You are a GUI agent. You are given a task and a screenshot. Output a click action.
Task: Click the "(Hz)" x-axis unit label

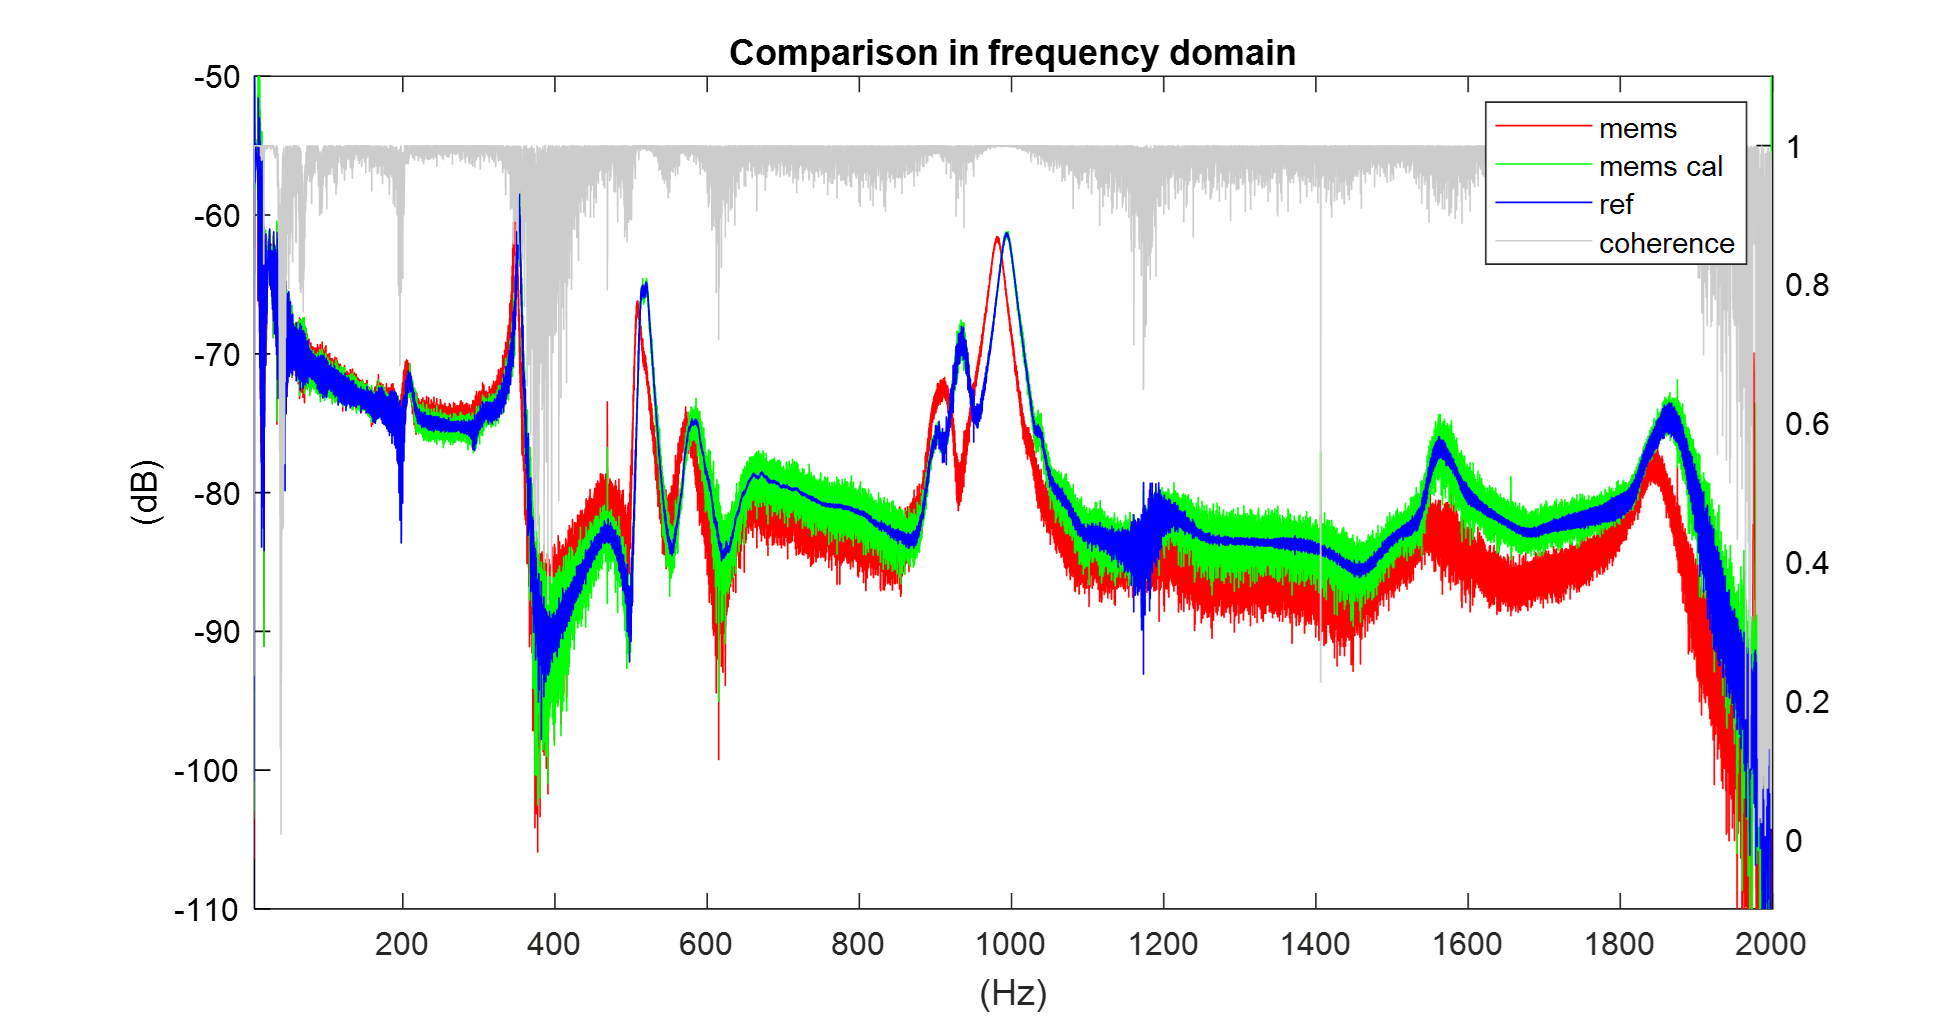tap(1013, 993)
